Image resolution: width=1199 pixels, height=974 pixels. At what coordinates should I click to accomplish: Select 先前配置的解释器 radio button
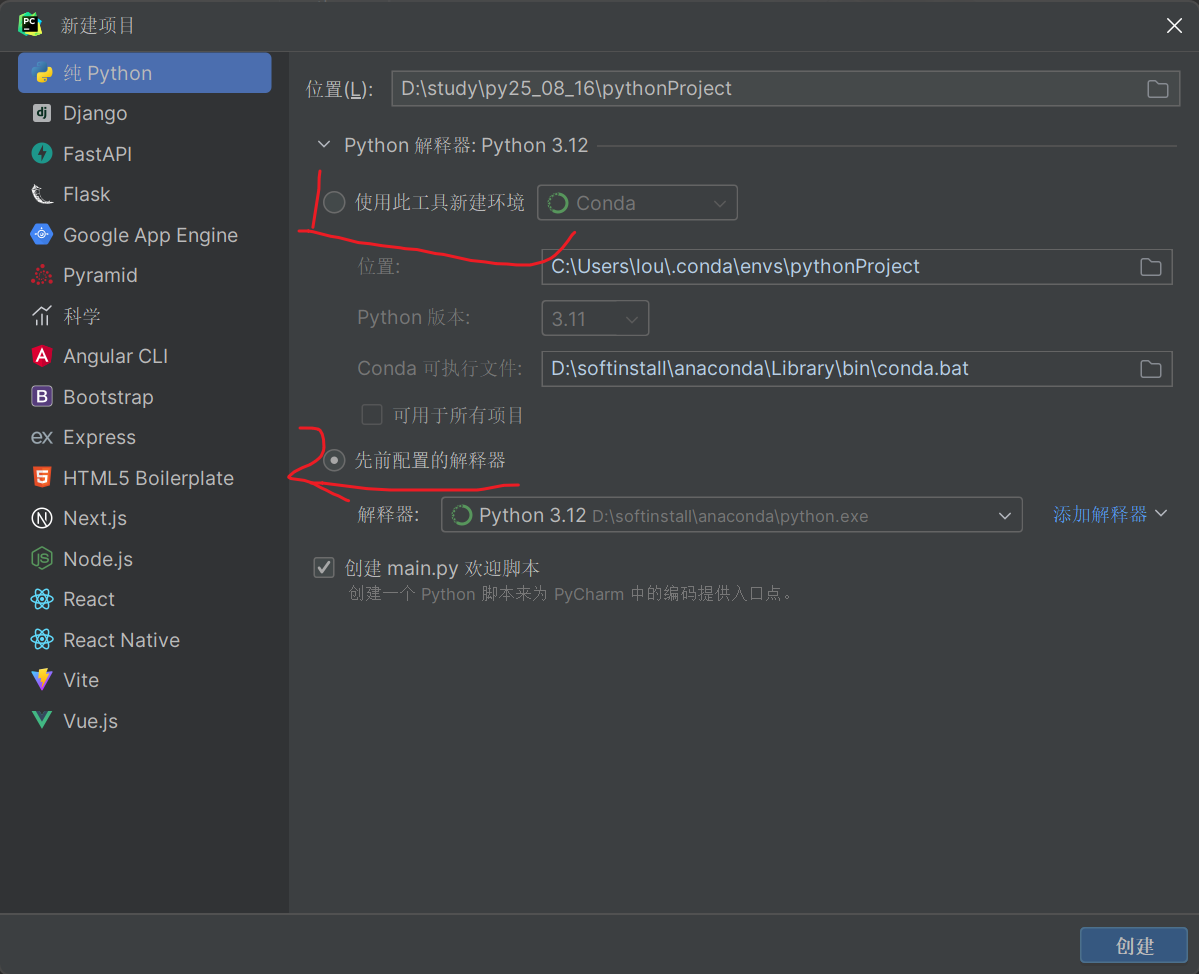(x=334, y=460)
